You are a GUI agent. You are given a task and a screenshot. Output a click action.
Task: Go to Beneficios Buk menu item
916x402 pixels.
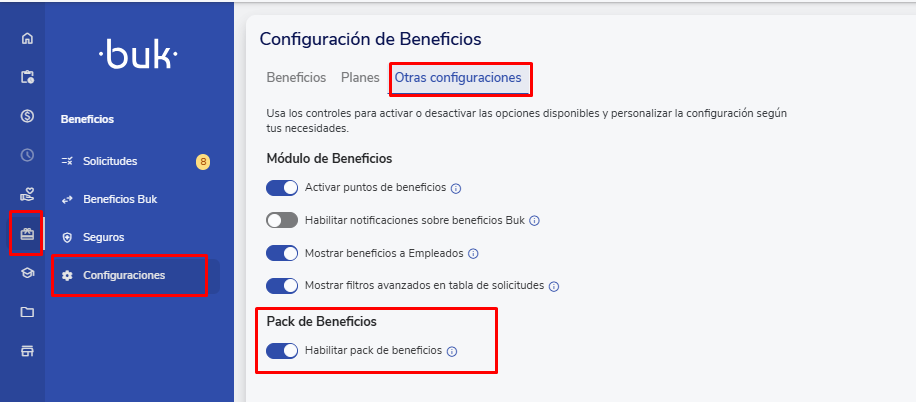pos(120,199)
